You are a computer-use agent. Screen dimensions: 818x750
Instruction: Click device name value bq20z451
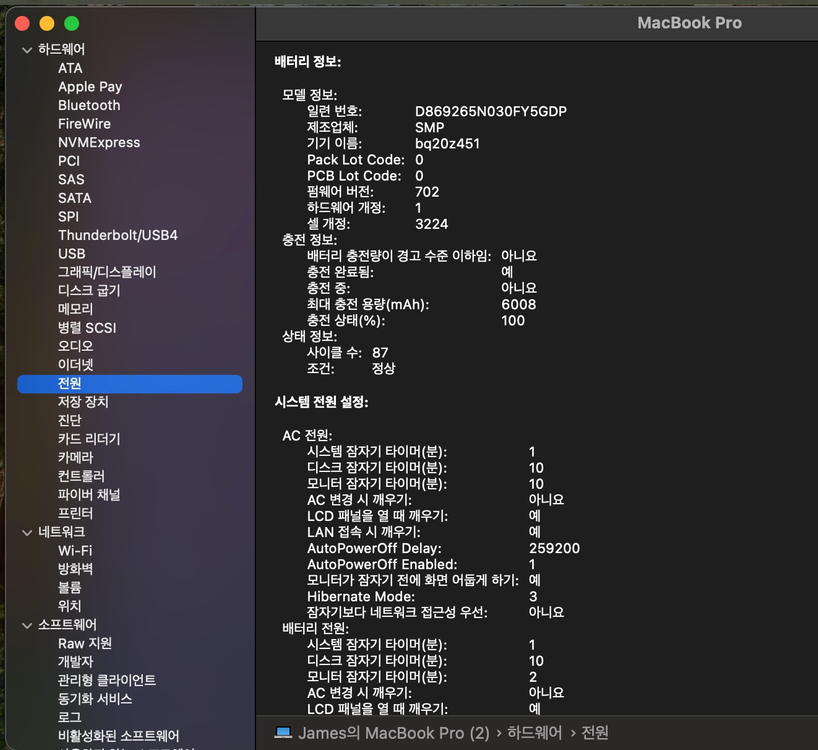pyautogui.click(x=447, y=144)
